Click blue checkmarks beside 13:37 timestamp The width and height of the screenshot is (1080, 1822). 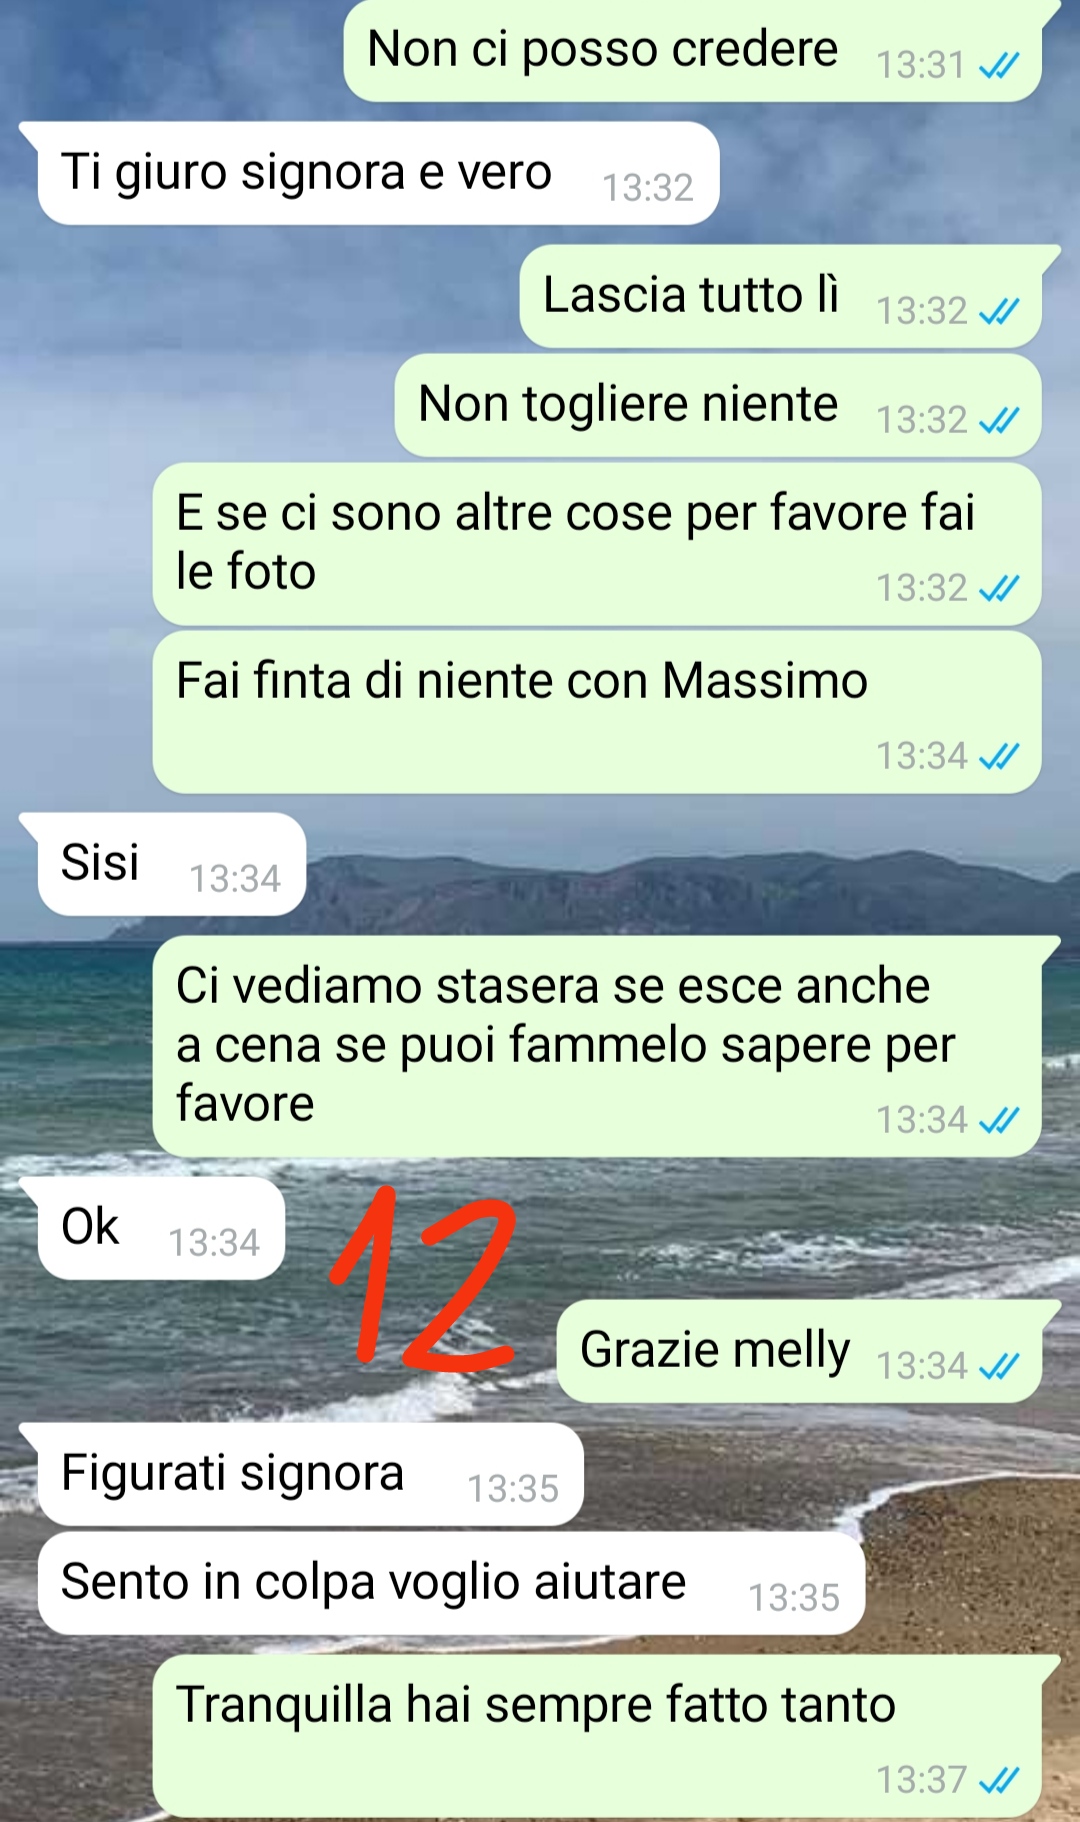point(999,1781)
